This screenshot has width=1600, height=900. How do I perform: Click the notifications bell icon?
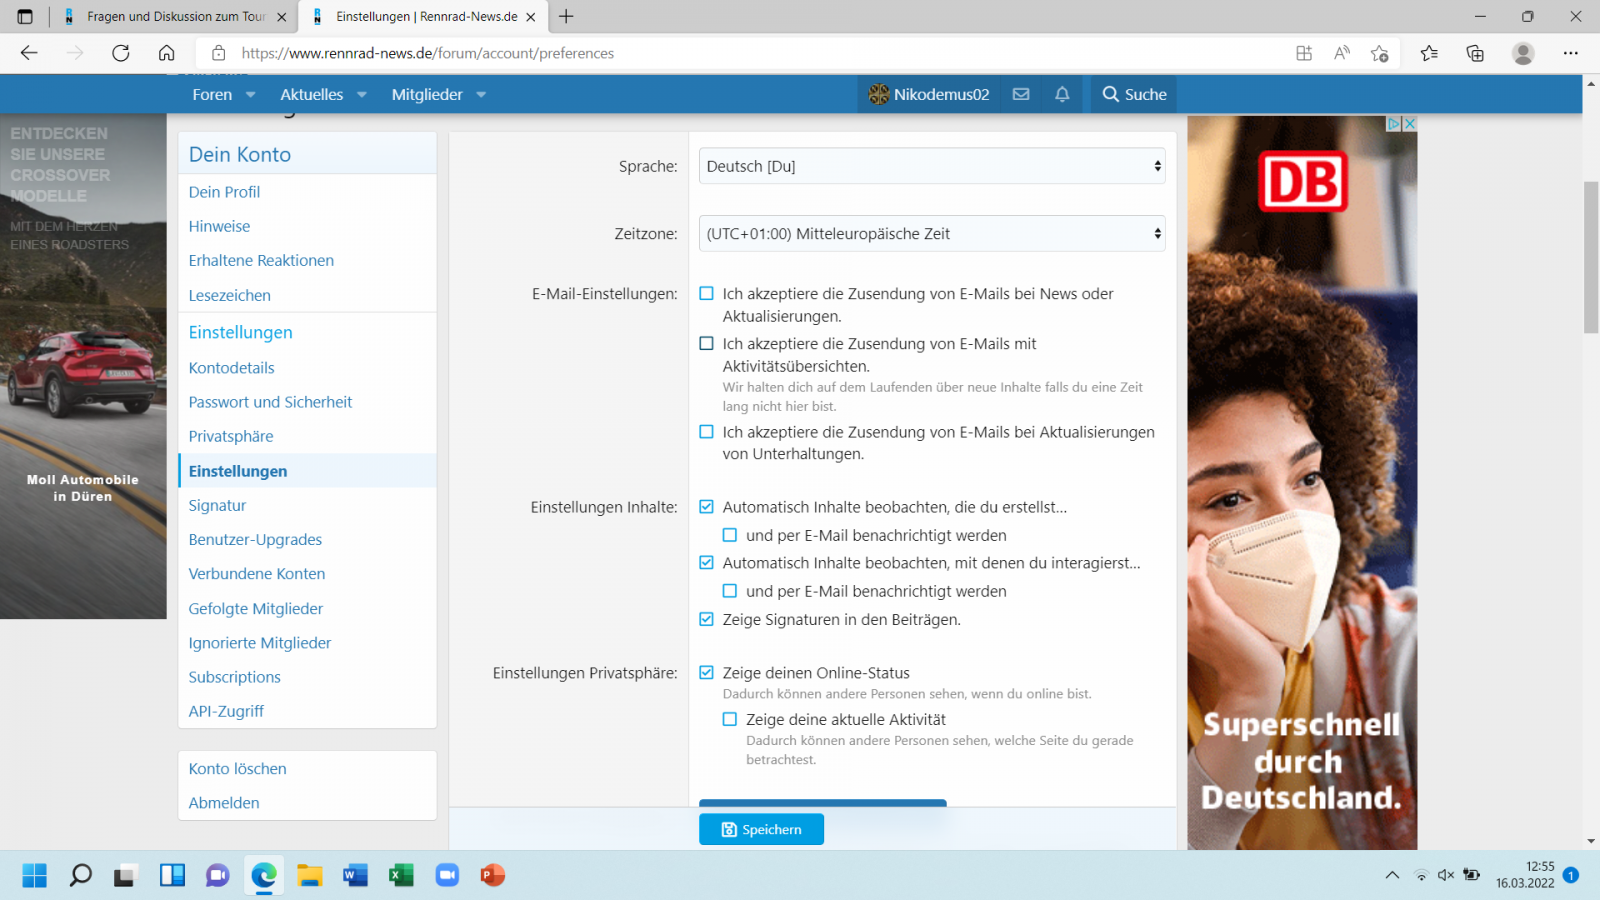[1062, 94]
